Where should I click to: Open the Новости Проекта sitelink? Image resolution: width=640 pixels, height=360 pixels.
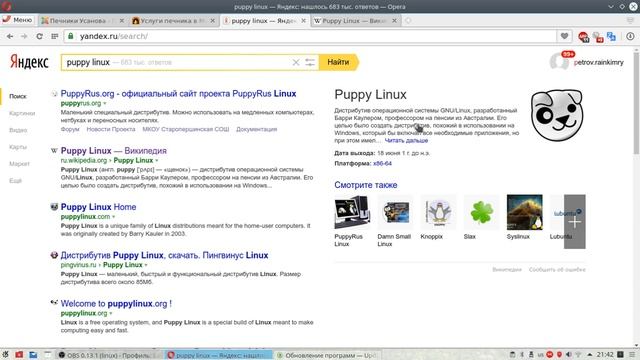[111, 129]
